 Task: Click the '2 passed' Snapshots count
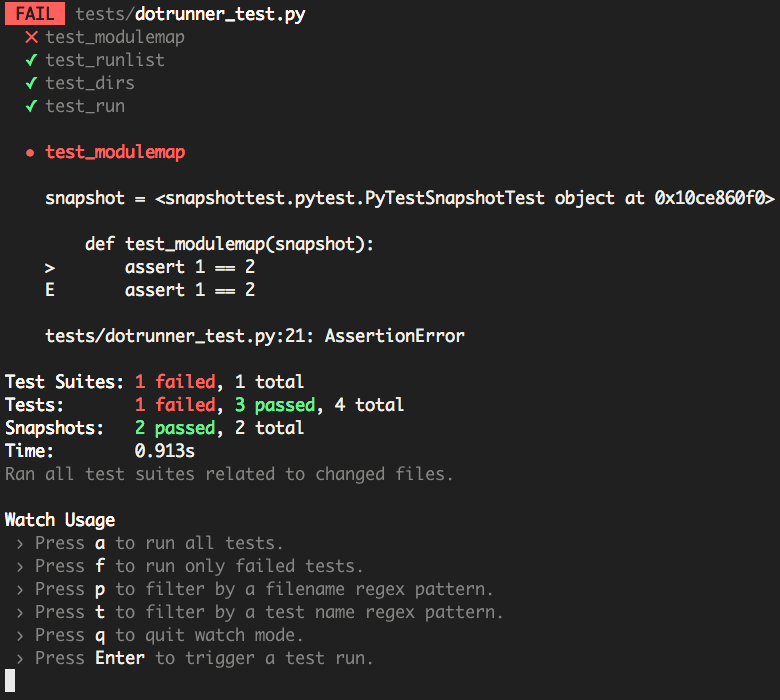coord(175,428)
